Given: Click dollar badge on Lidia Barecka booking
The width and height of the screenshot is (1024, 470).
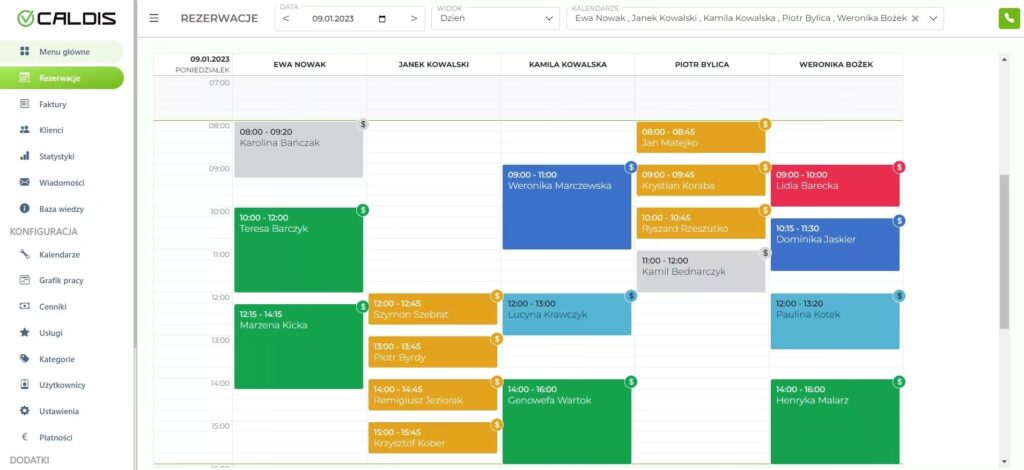Looking at the screenshot, I should (x=899, y=167).
